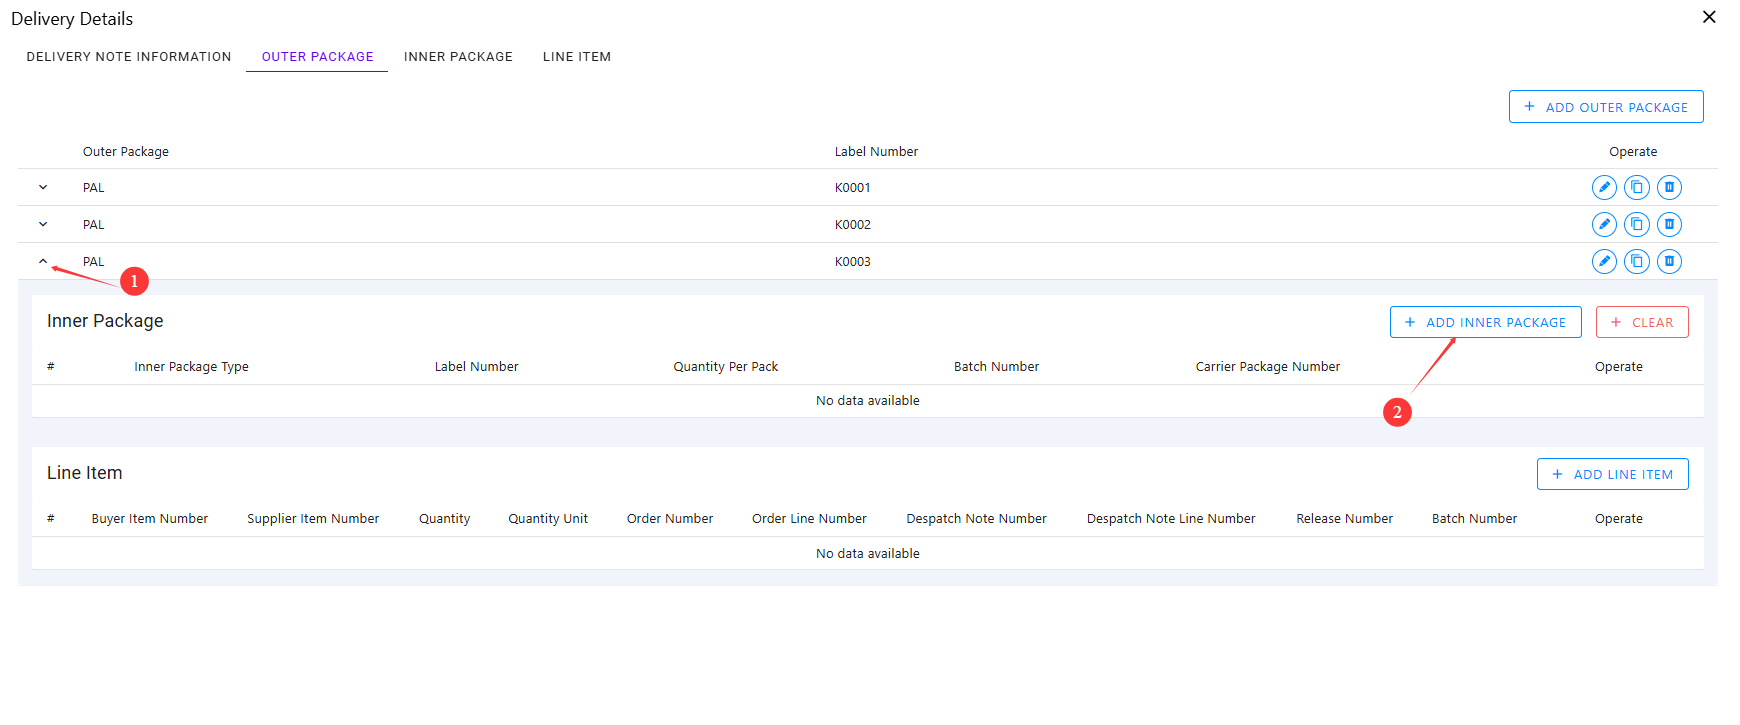This screenshot has height=725, width=1740.
Task: Copy the K0001 outer package row
Action: (x=1637, y=187)
